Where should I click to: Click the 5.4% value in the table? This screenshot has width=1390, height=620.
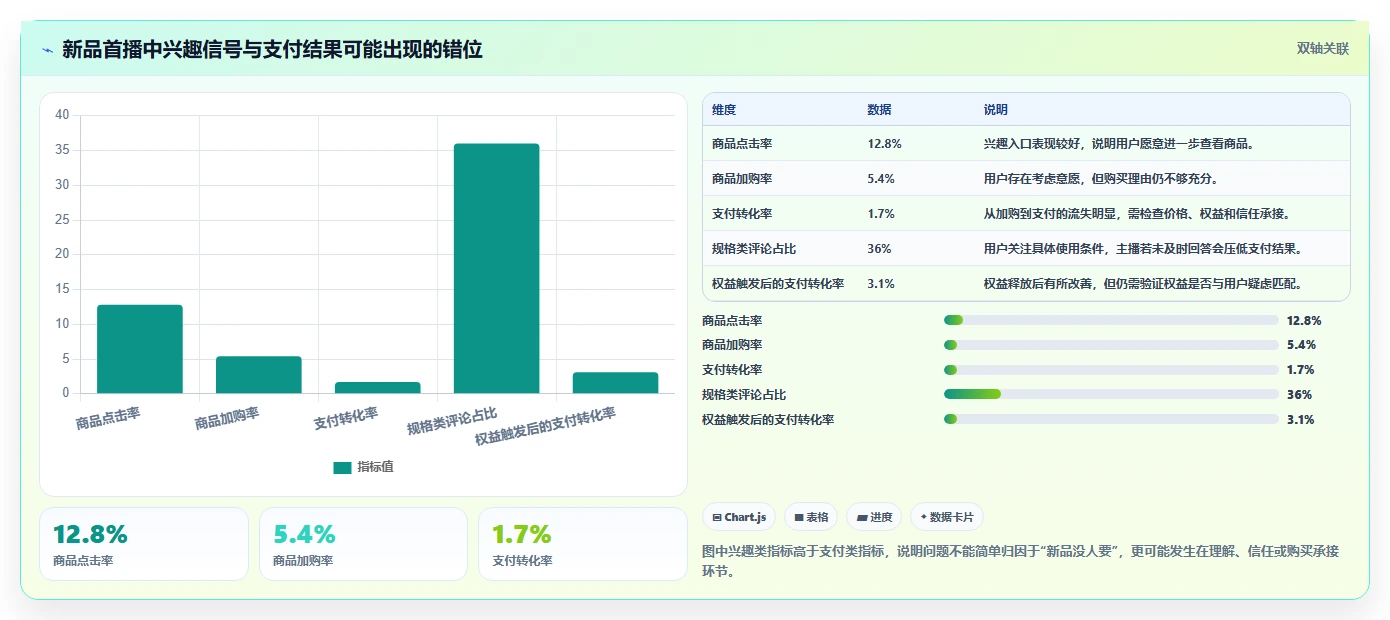tap(881, 179)
